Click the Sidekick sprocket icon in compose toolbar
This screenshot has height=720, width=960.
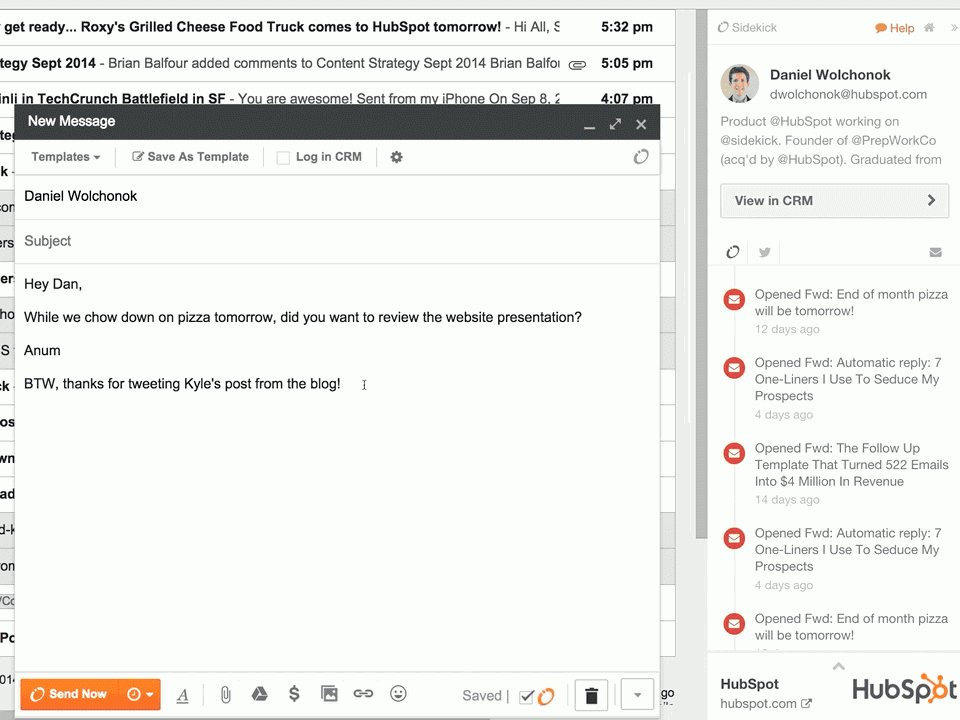pyautogui.click(x=640, y=157)
